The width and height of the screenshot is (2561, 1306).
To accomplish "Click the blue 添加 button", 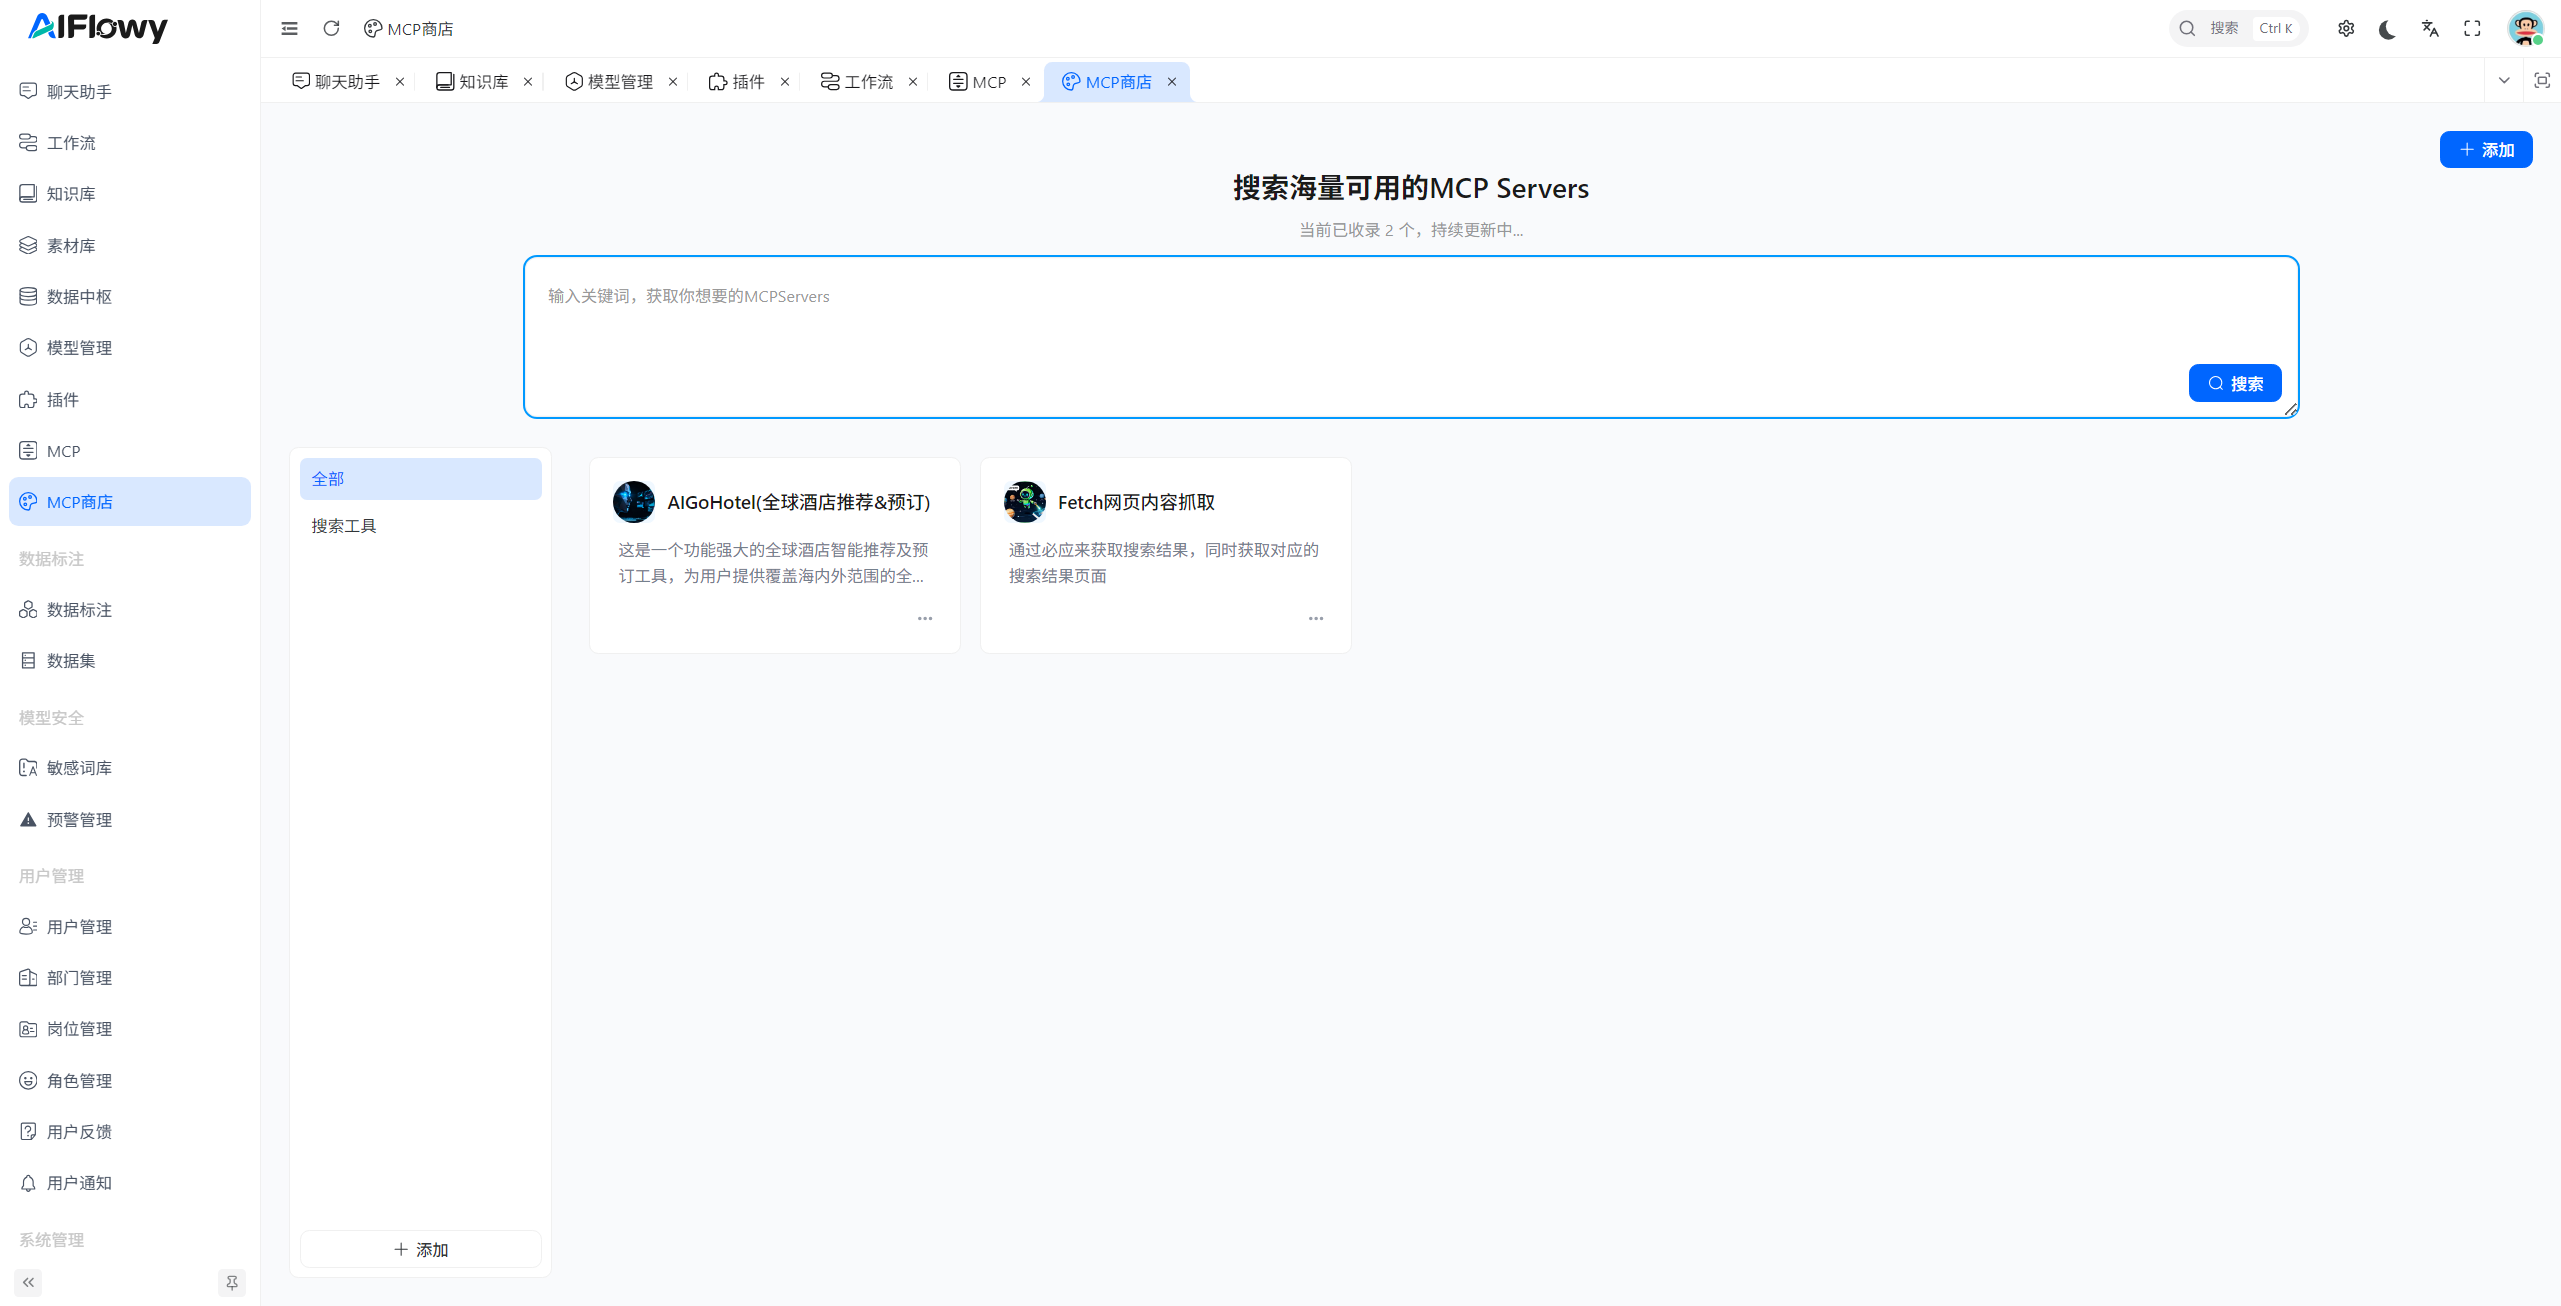I will point(2487,149).
